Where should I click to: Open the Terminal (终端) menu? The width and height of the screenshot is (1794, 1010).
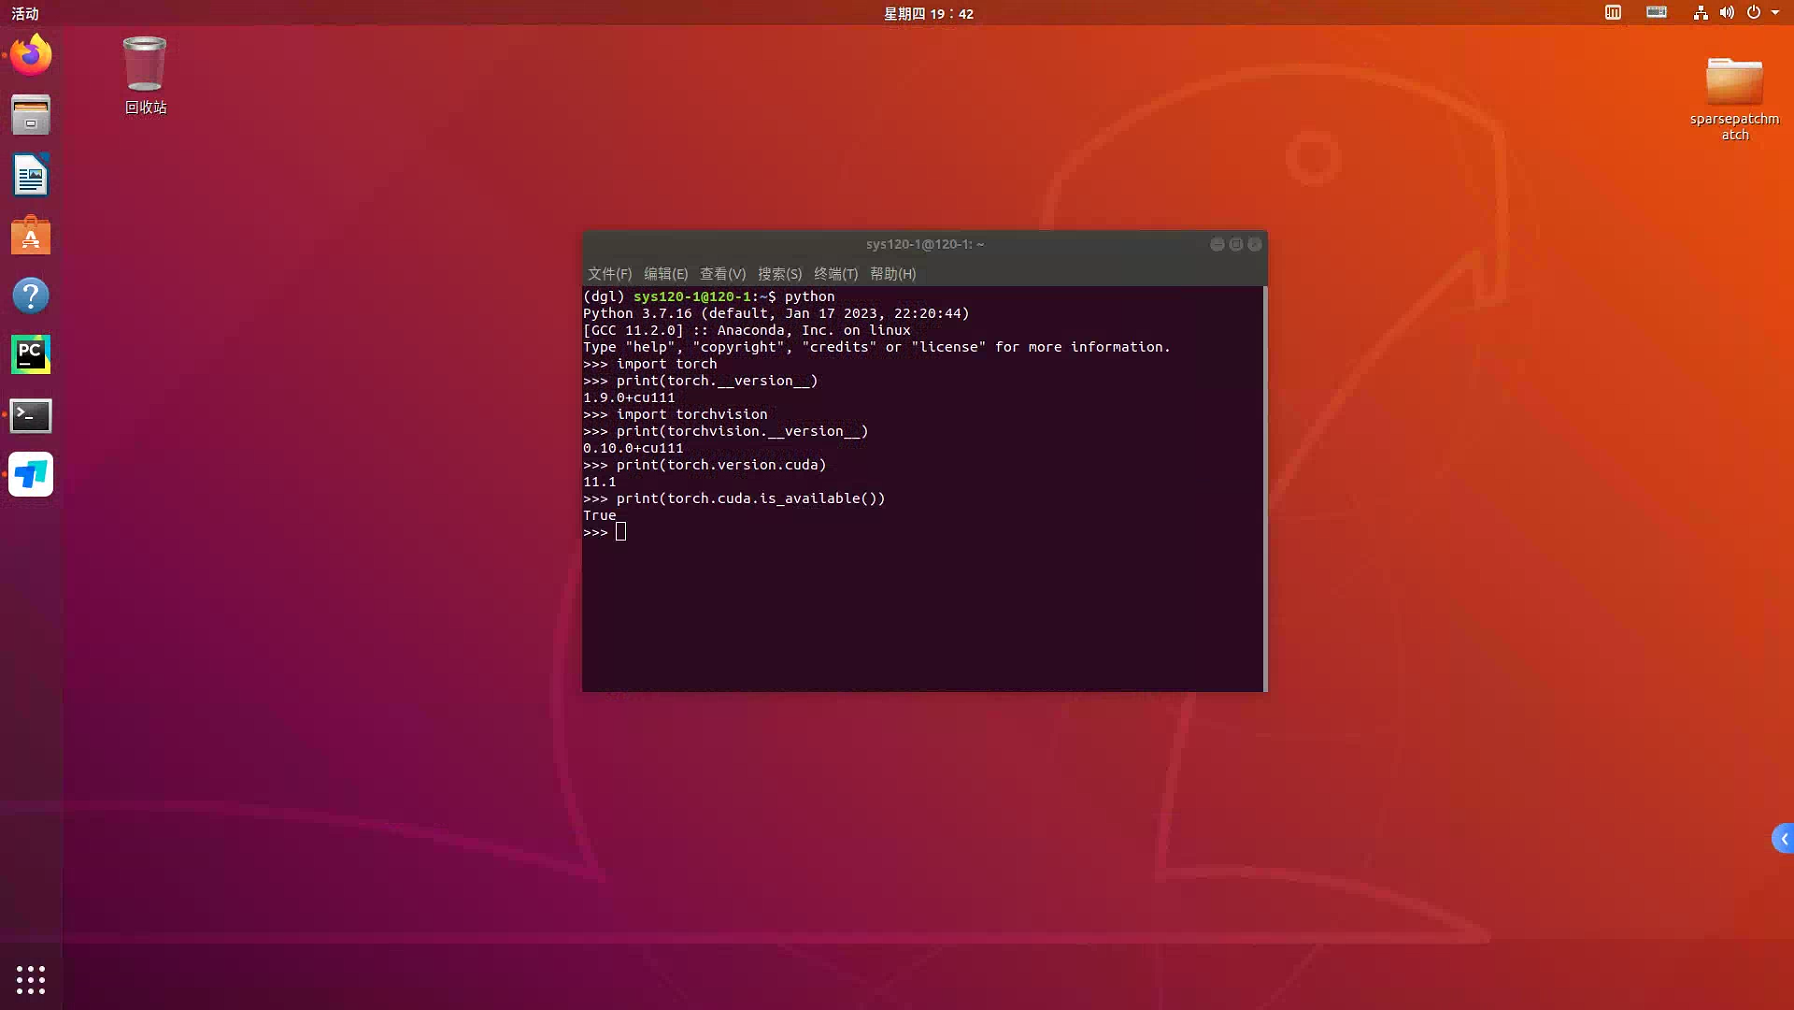(835, 273)
